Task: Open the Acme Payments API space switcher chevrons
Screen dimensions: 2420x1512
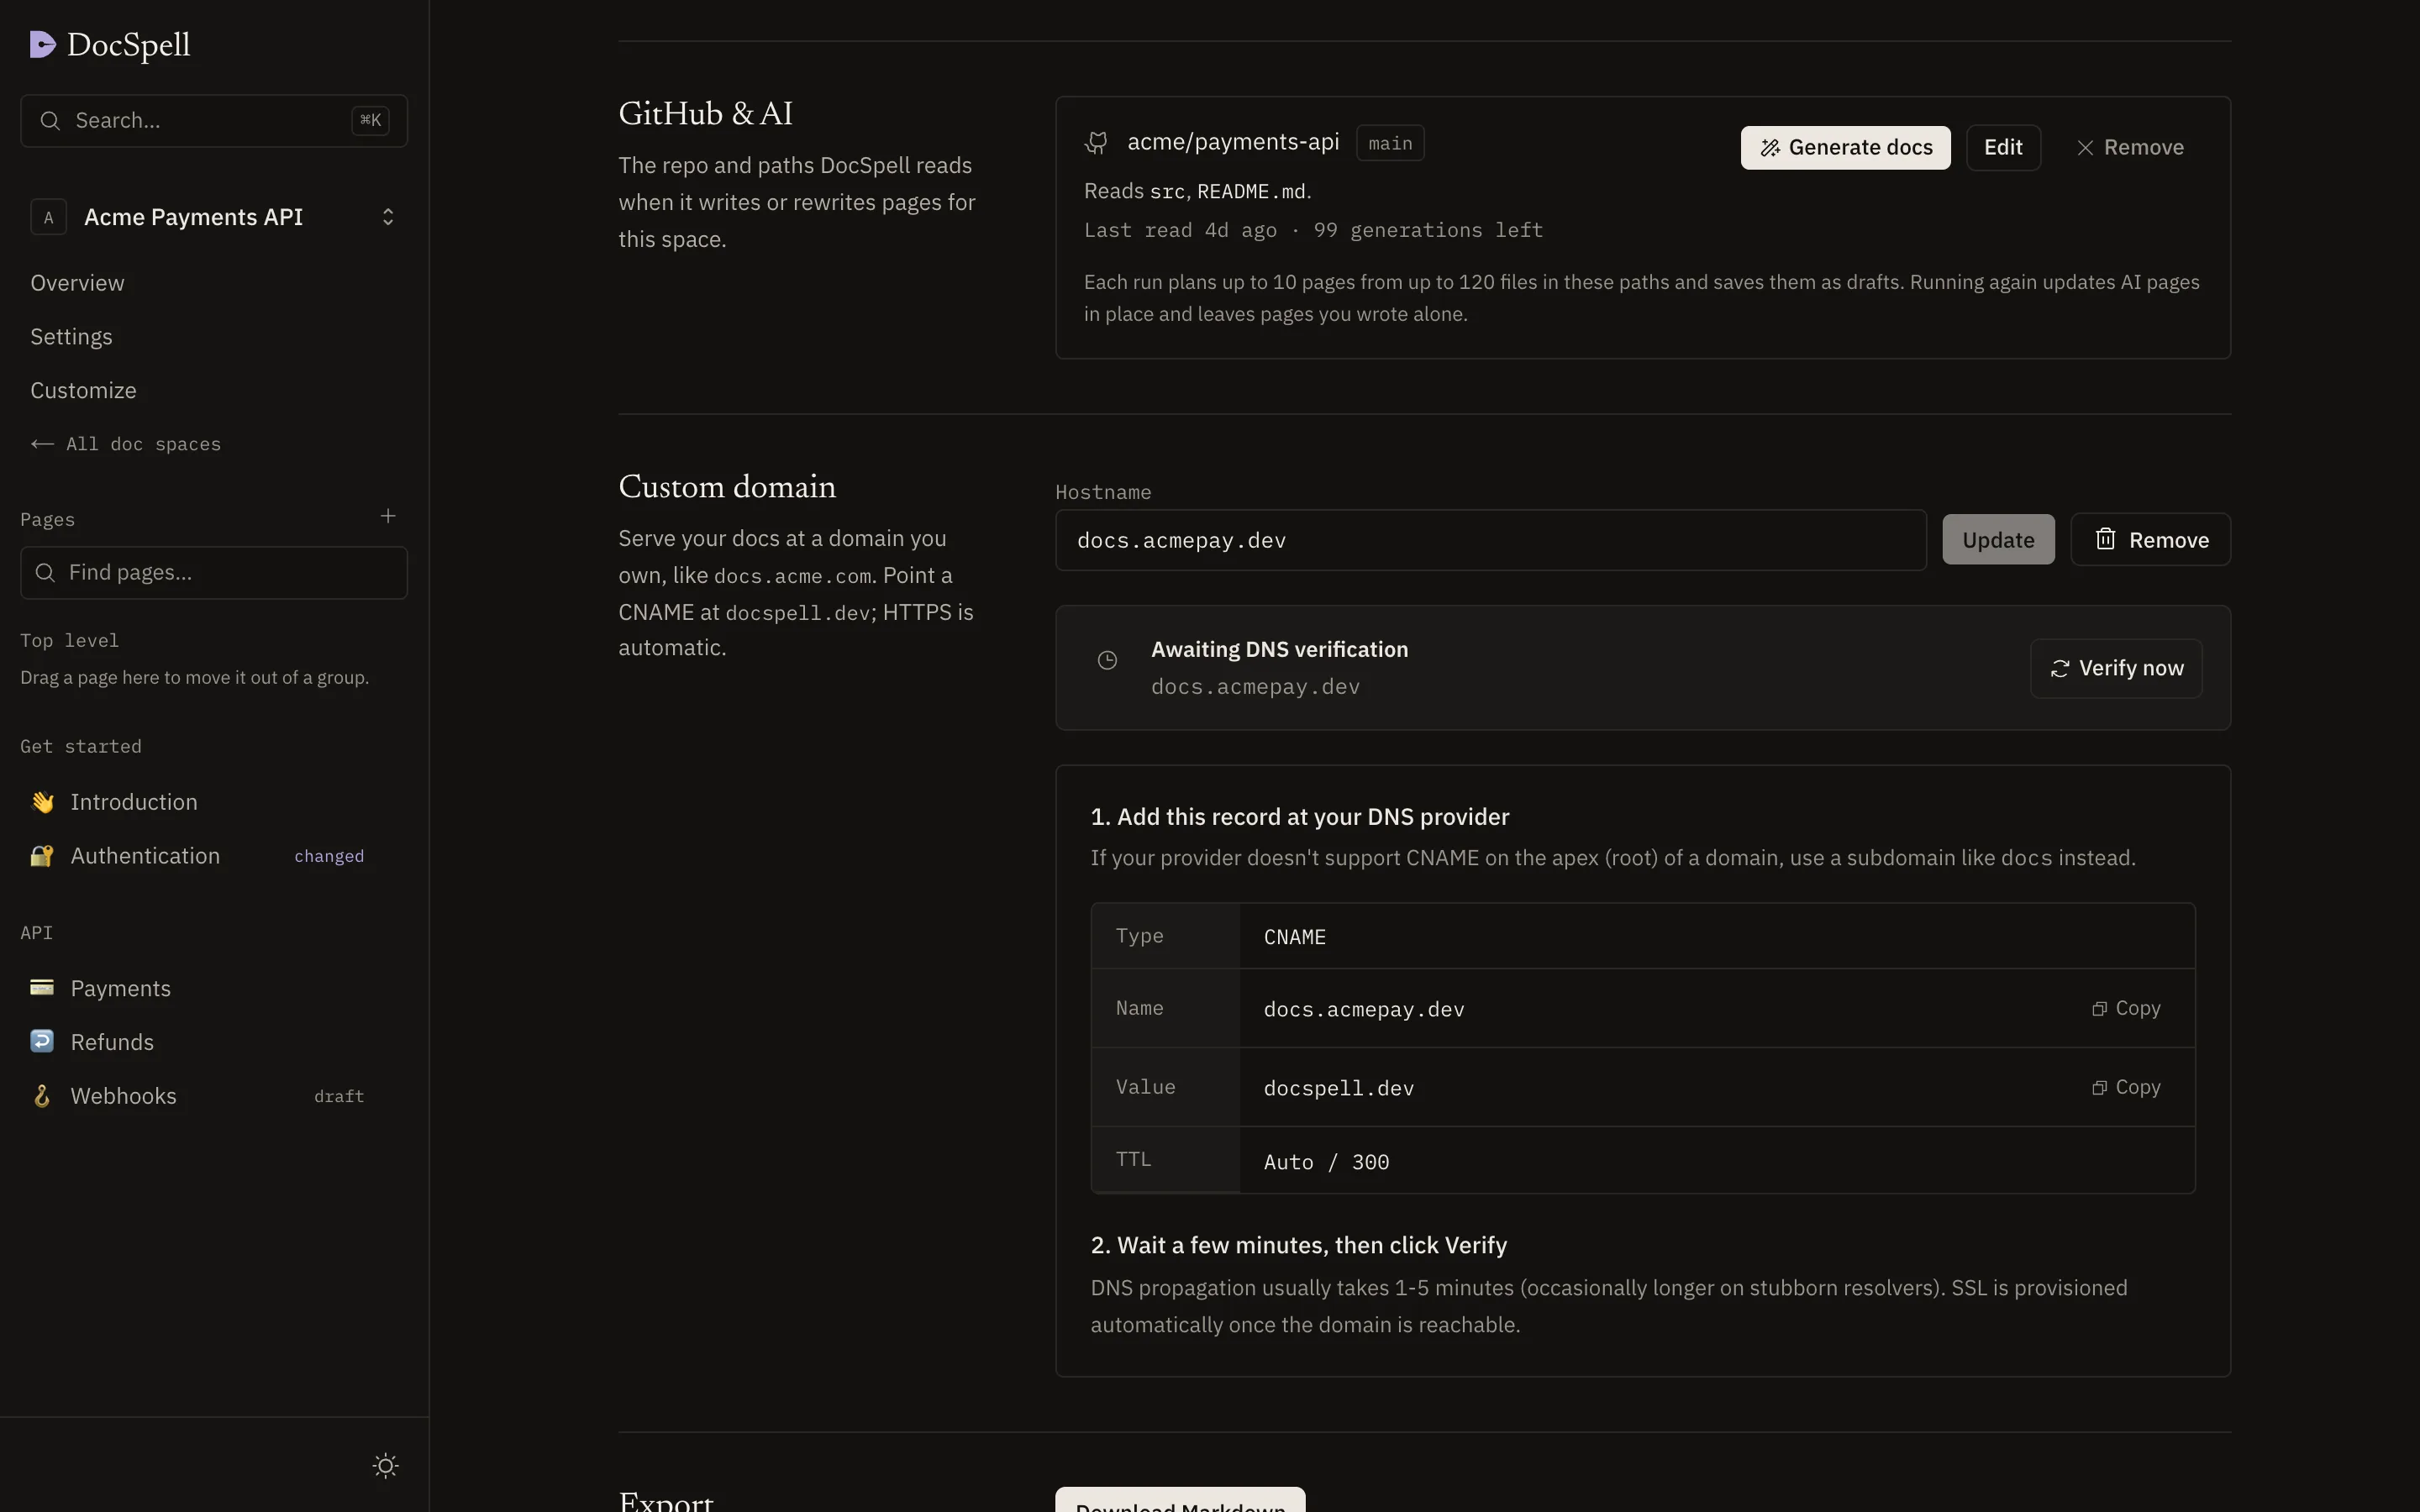Action: 388,217
